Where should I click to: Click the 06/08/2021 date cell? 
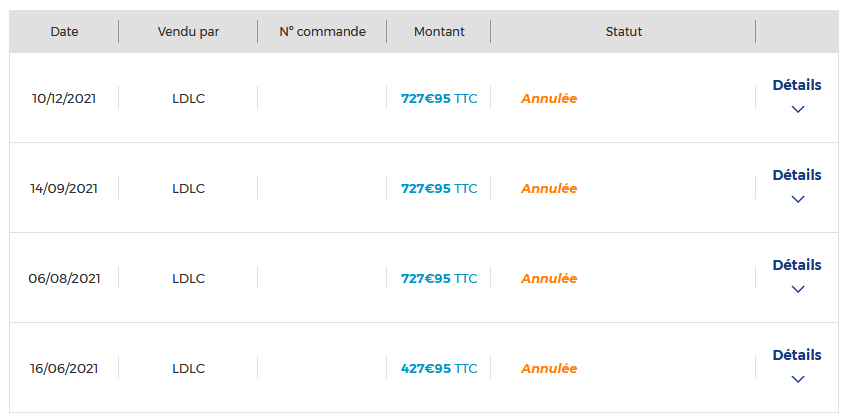click(x=64, y=279)
